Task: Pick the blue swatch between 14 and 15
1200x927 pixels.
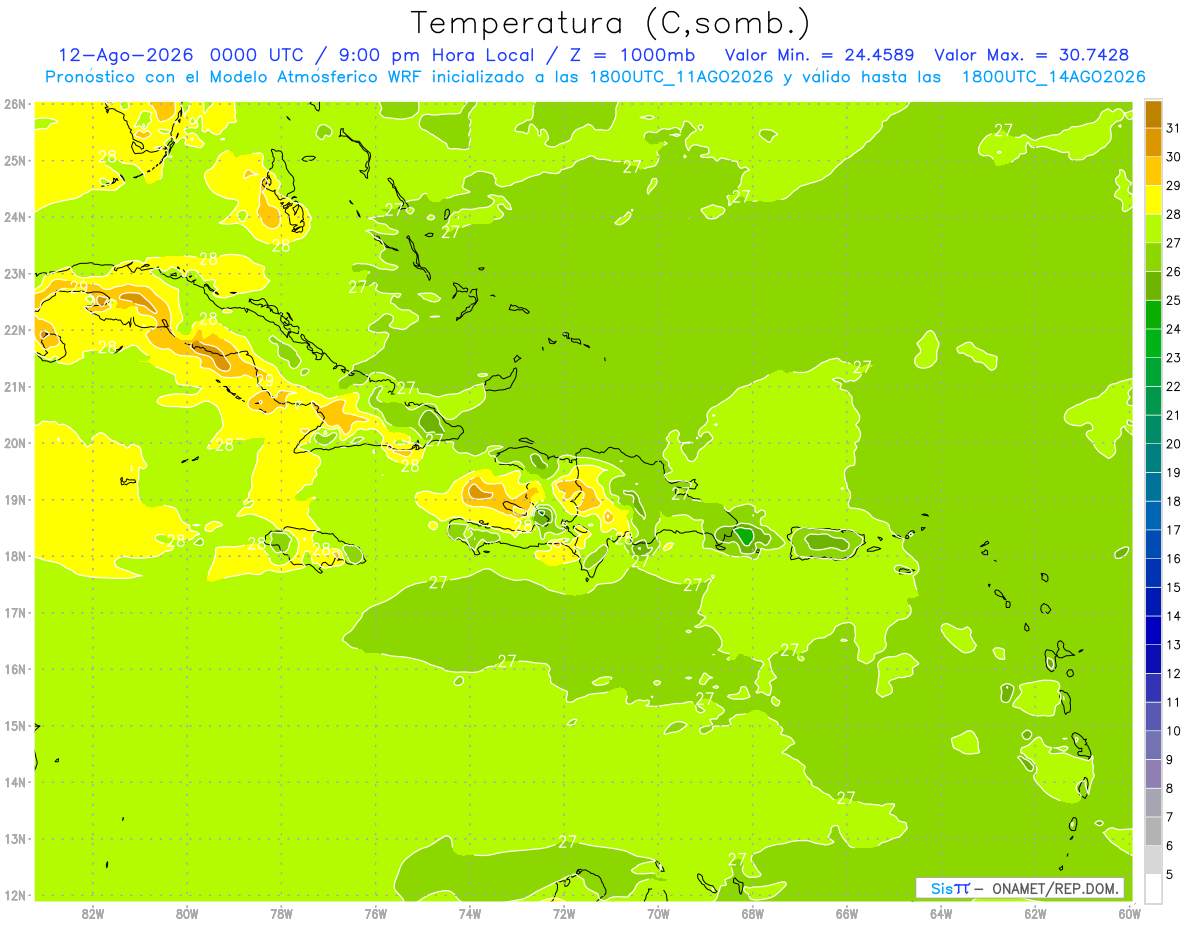Action: [1153, 601]
